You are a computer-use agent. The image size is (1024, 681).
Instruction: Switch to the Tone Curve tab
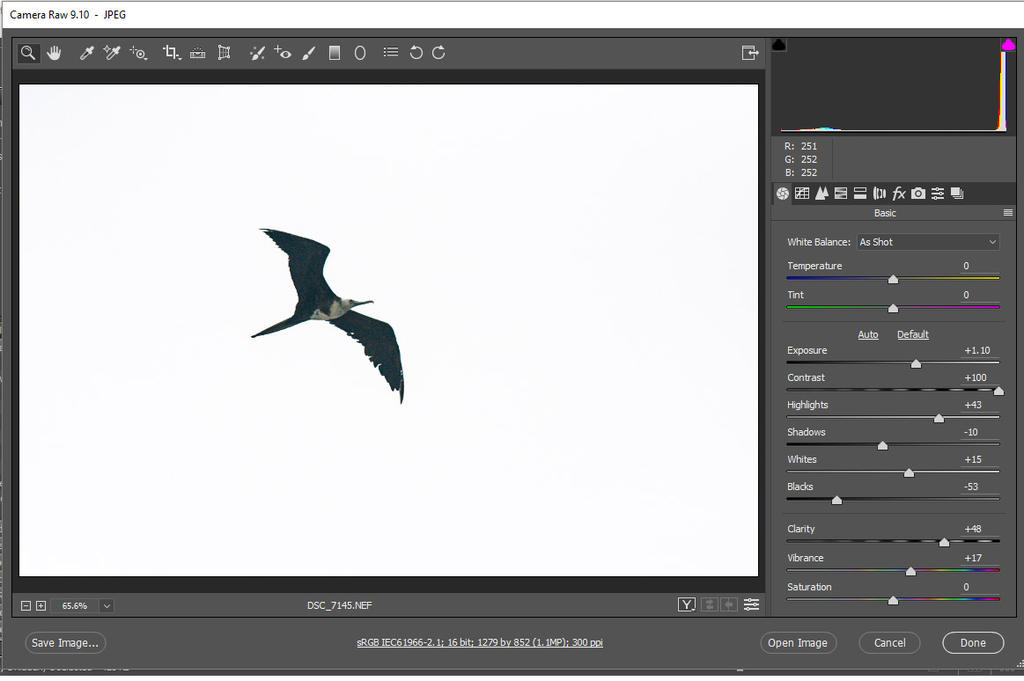coord(802,193)
